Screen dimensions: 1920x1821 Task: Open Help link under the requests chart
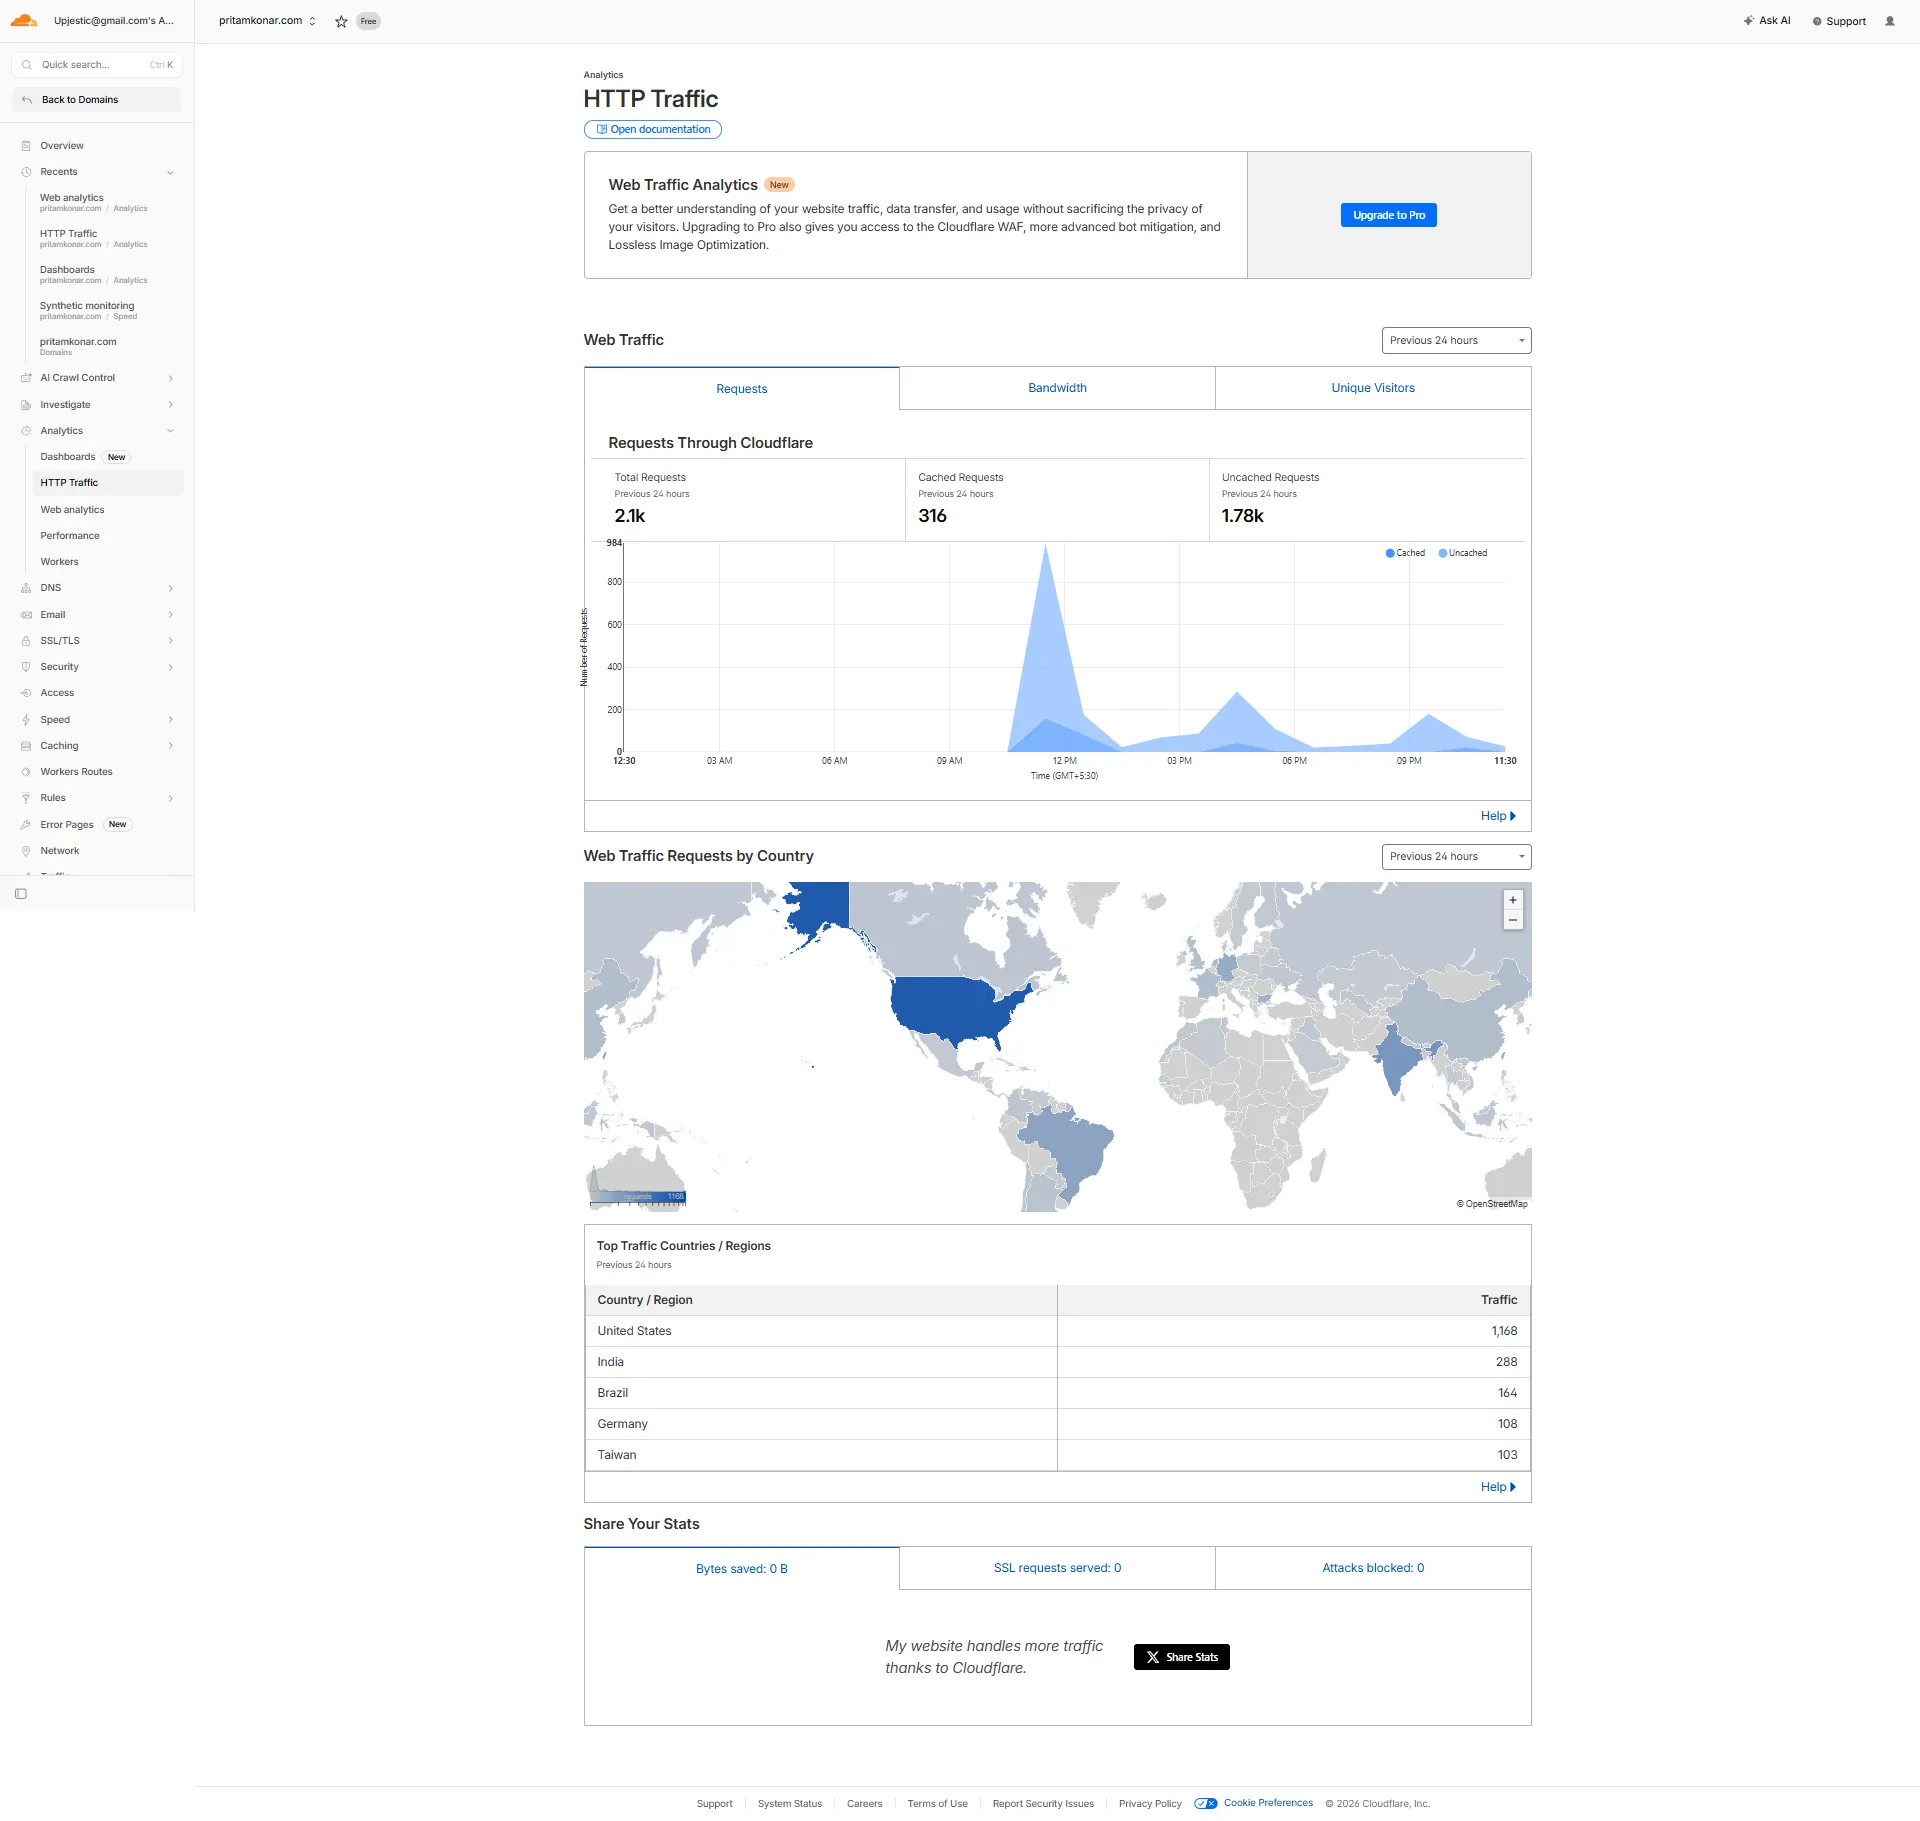coord(1498,816)
